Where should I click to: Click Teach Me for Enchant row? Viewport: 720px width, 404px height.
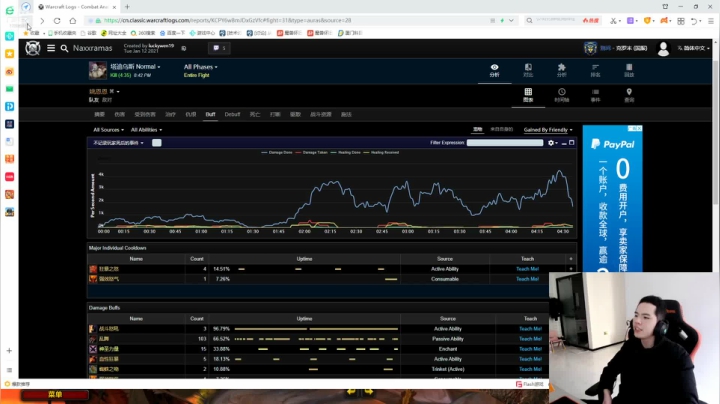(530, 349)
